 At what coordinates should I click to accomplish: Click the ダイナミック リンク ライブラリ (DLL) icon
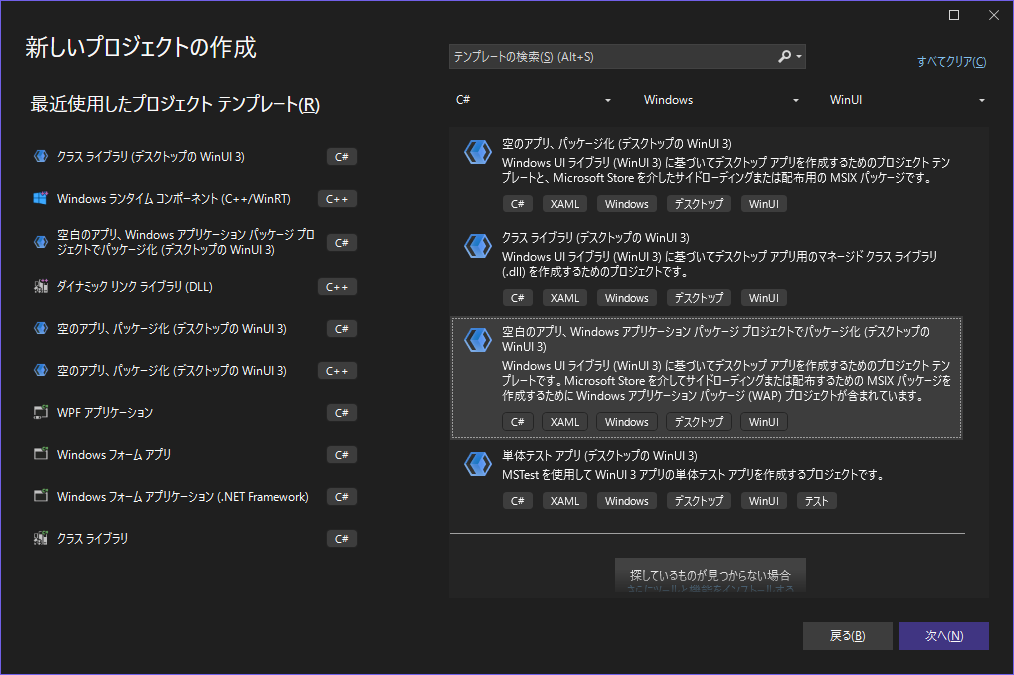click(x=39, y=286)
